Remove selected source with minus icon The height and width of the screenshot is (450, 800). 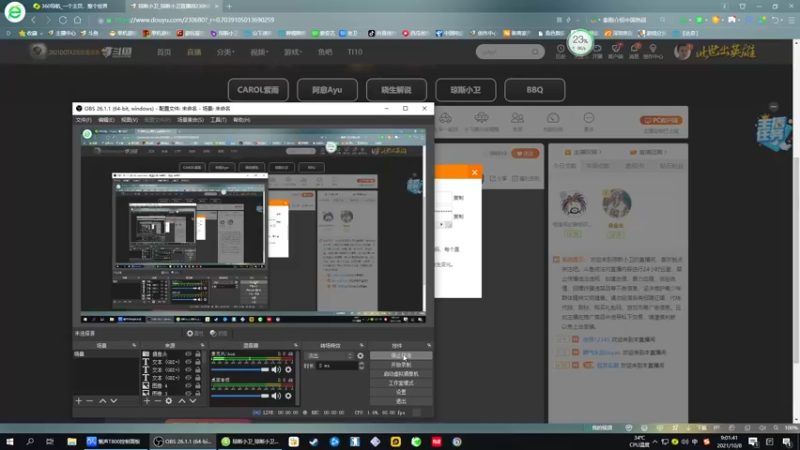[x=158, y=401]
